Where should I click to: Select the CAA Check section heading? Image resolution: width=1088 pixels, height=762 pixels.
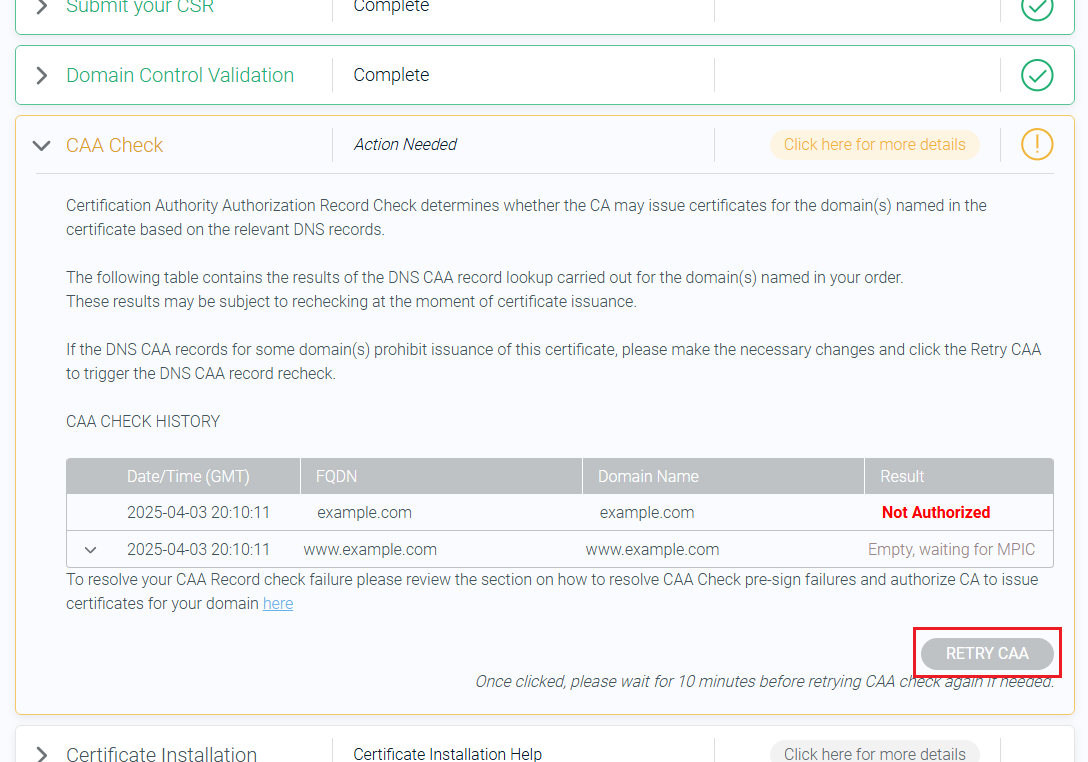pos(114,144)
